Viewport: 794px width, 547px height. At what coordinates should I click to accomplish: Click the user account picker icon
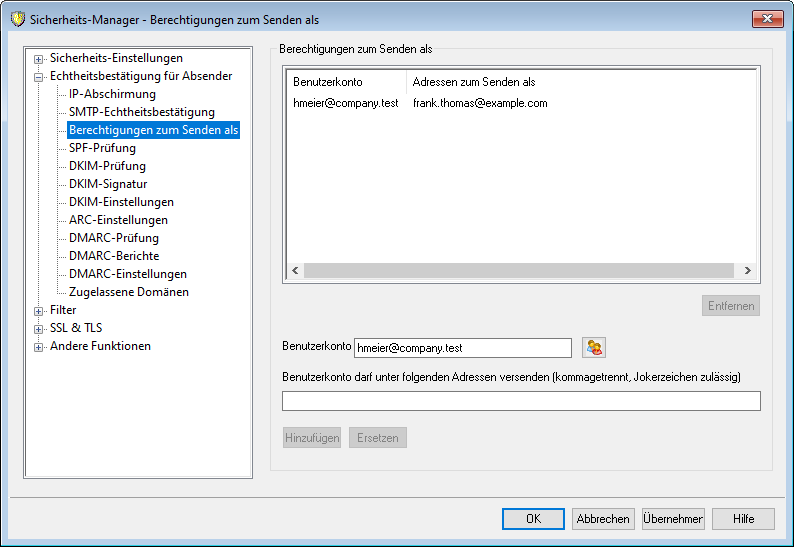pyautogui.click(x=595, y=347)
